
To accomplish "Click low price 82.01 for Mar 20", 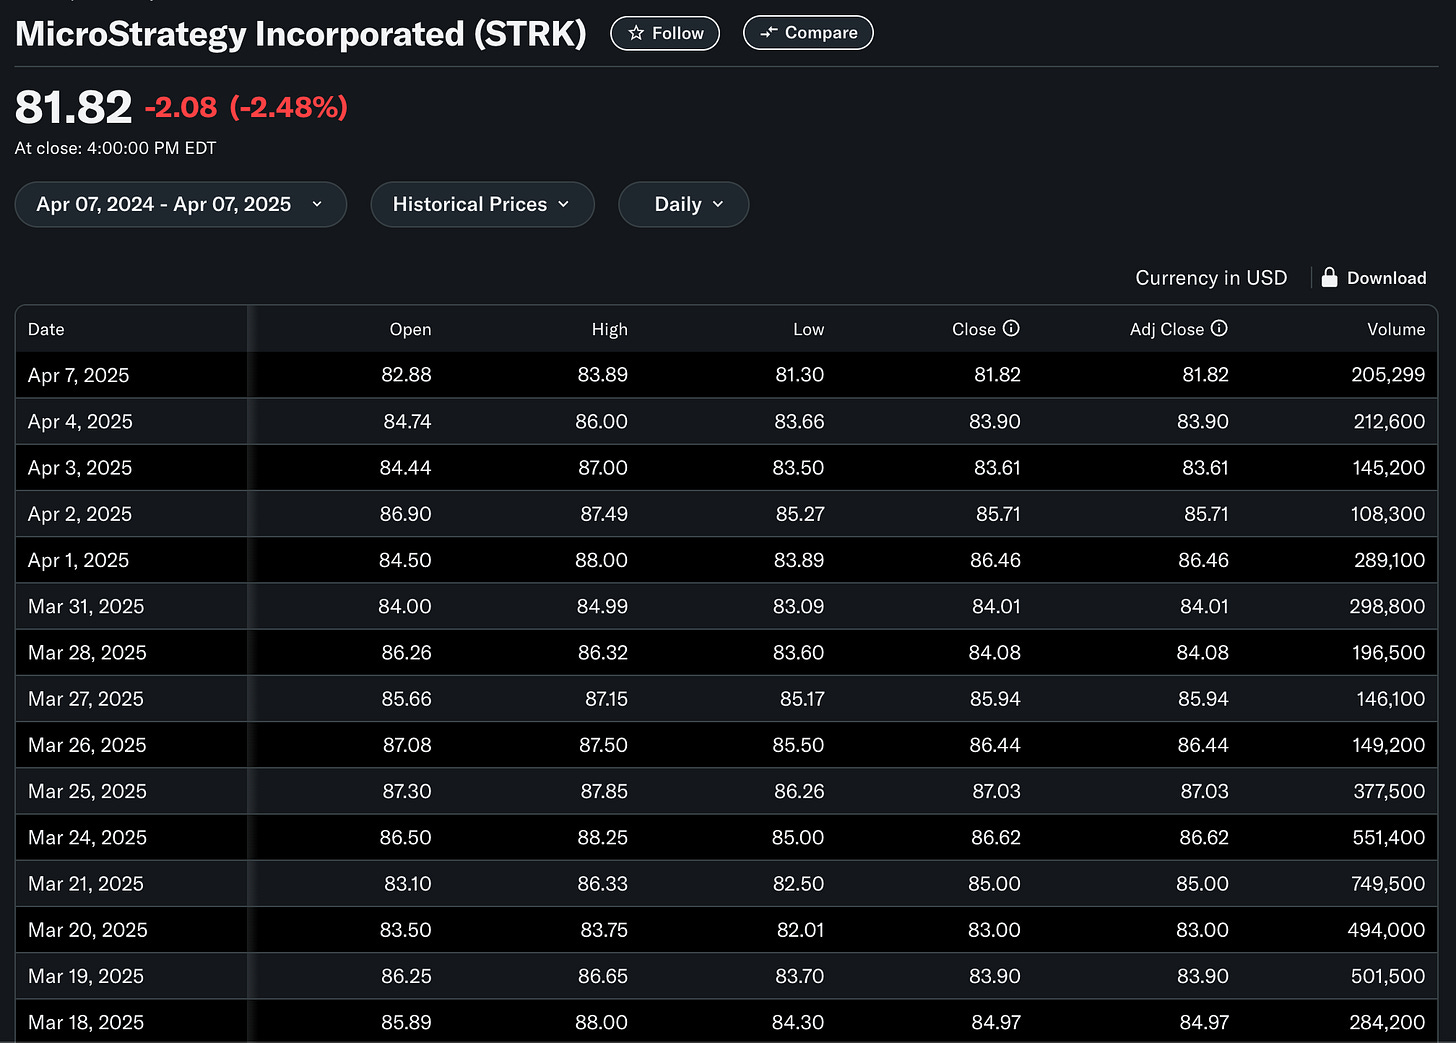I will click(800, 930).
